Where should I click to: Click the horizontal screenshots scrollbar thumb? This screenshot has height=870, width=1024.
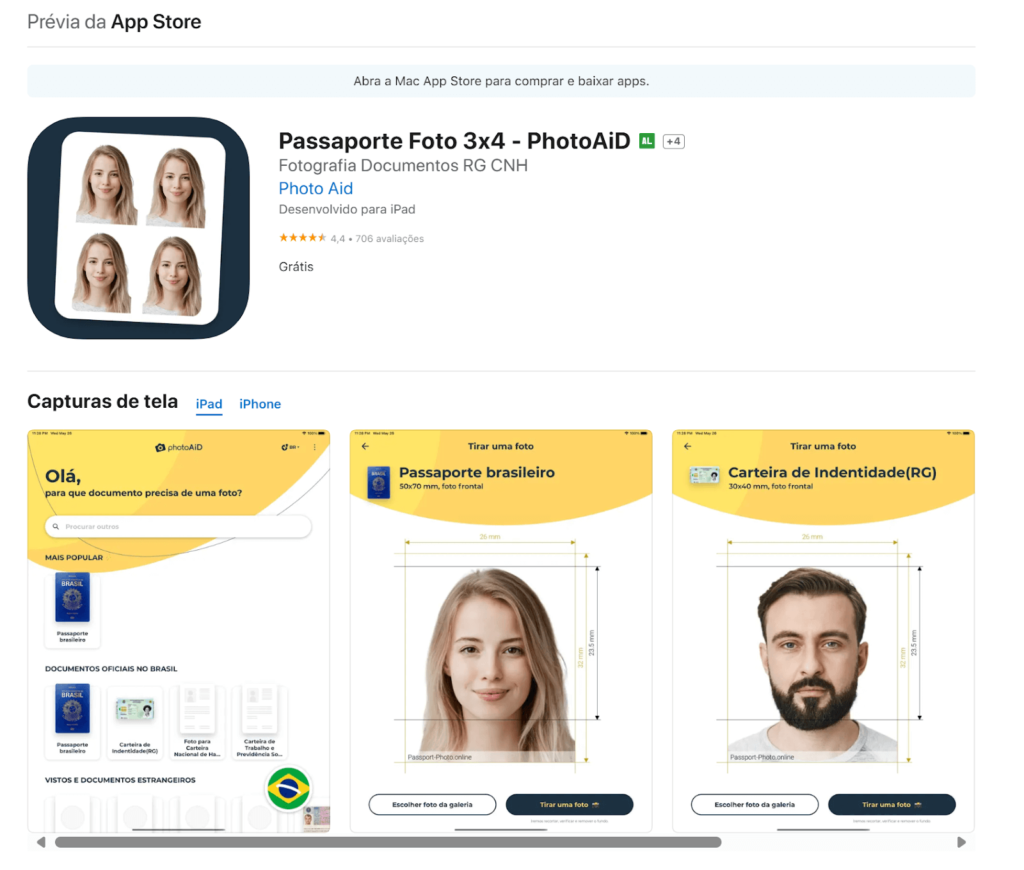click(388, 842)
